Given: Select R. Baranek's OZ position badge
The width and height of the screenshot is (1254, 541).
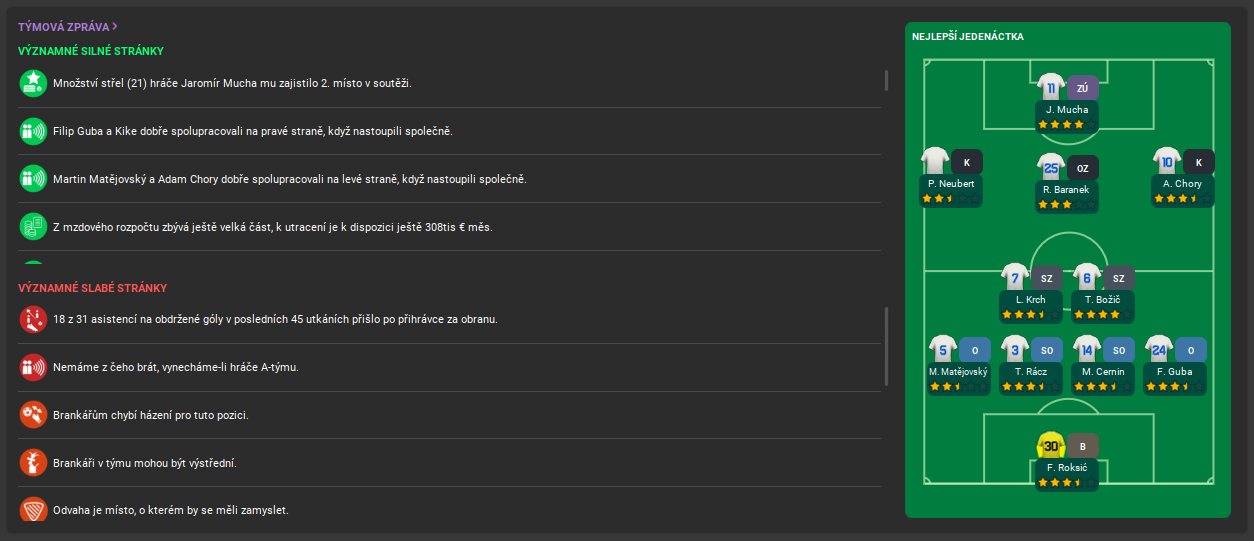Looking at the screenshot, I should [x=1083, y=167].
